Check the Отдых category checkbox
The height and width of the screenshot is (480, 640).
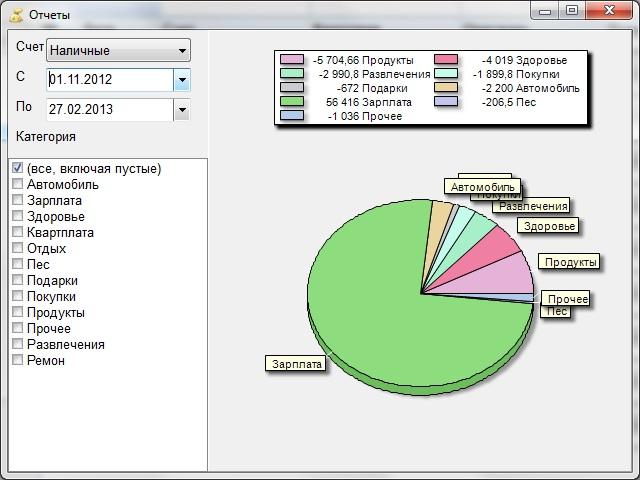point(17,247)
